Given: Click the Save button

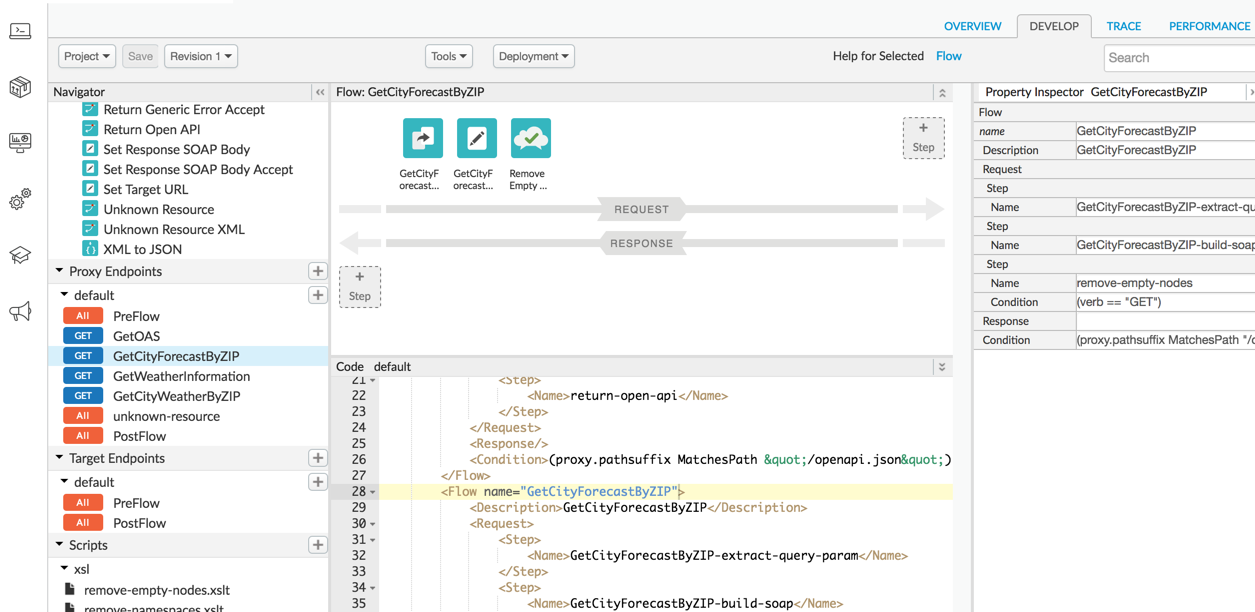Looking at the screenshot, I should click(x=140, y=56).
